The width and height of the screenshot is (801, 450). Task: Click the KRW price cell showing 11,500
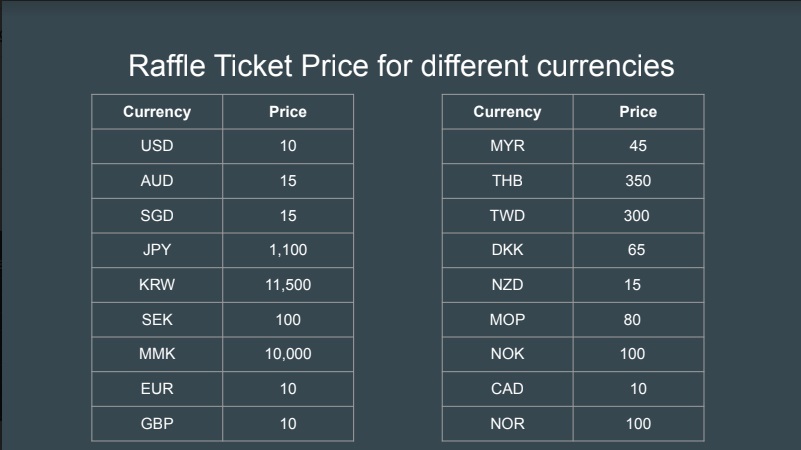click(x=288, y=285)
